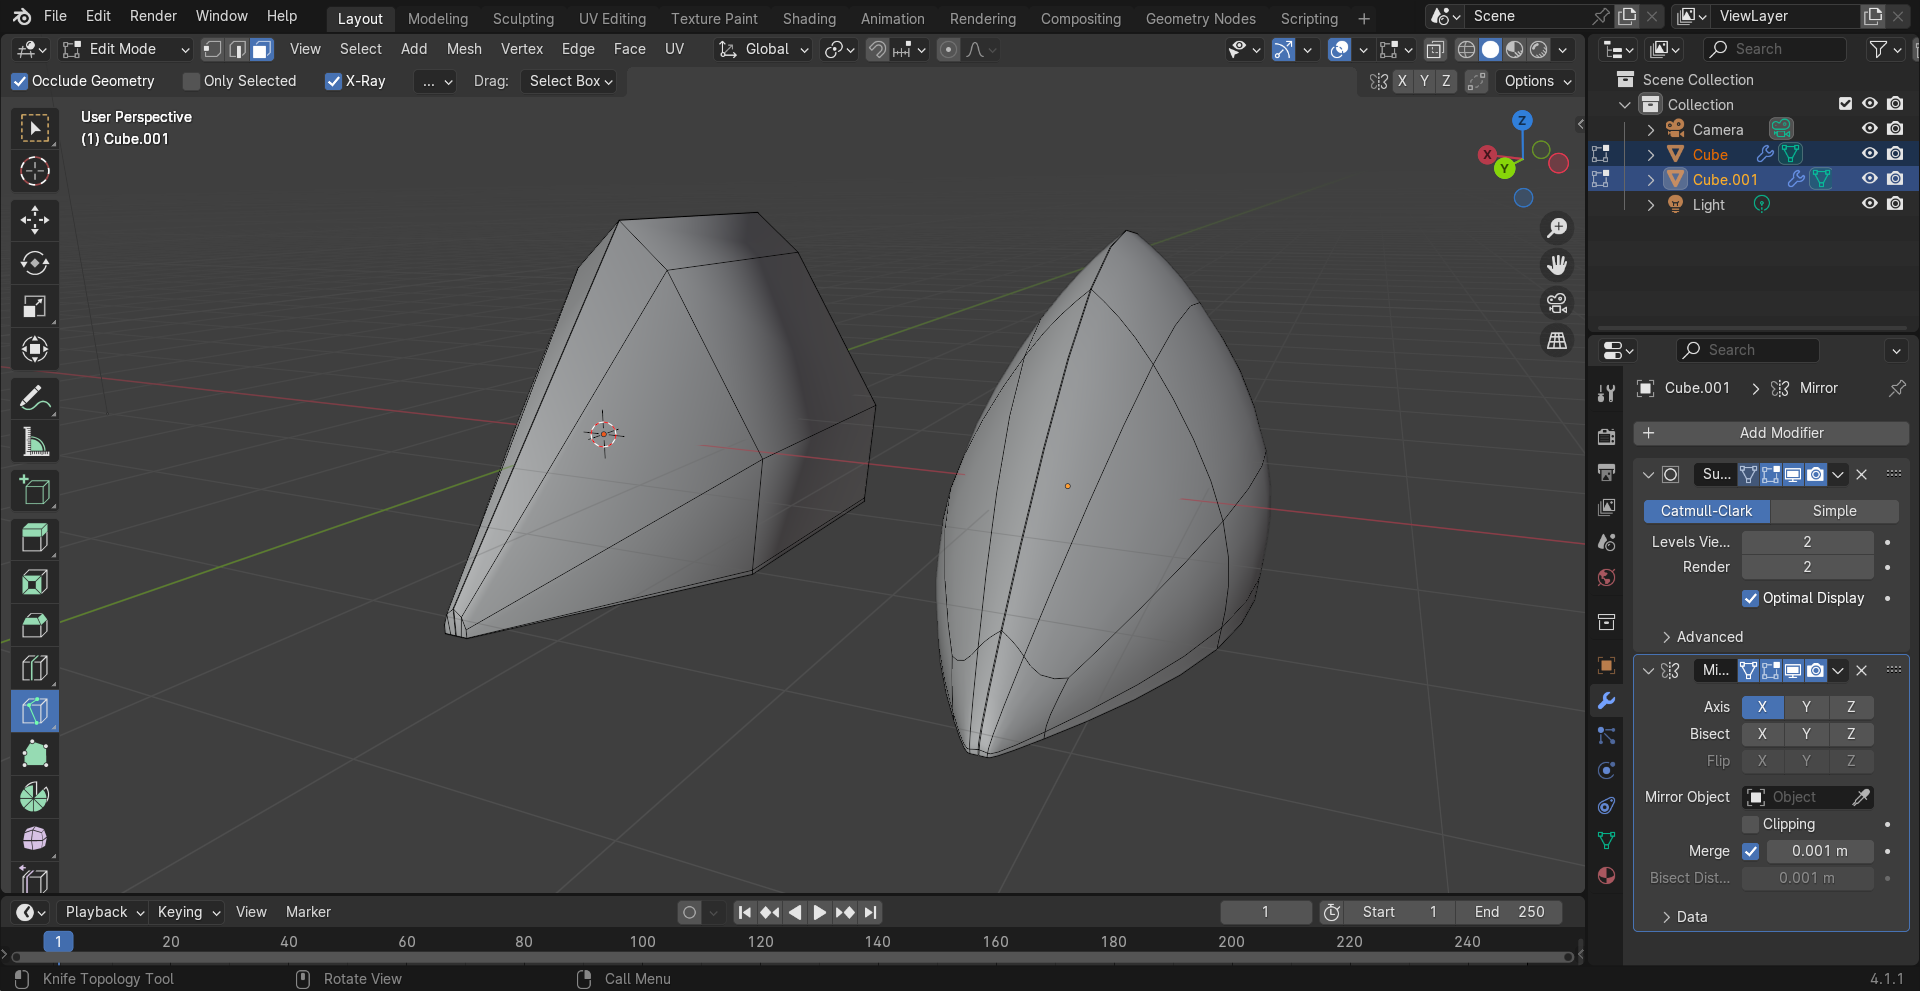Open the Select Box drag dropdown
The height and width of the screenshot is (991, 1920).
point(570,81)
